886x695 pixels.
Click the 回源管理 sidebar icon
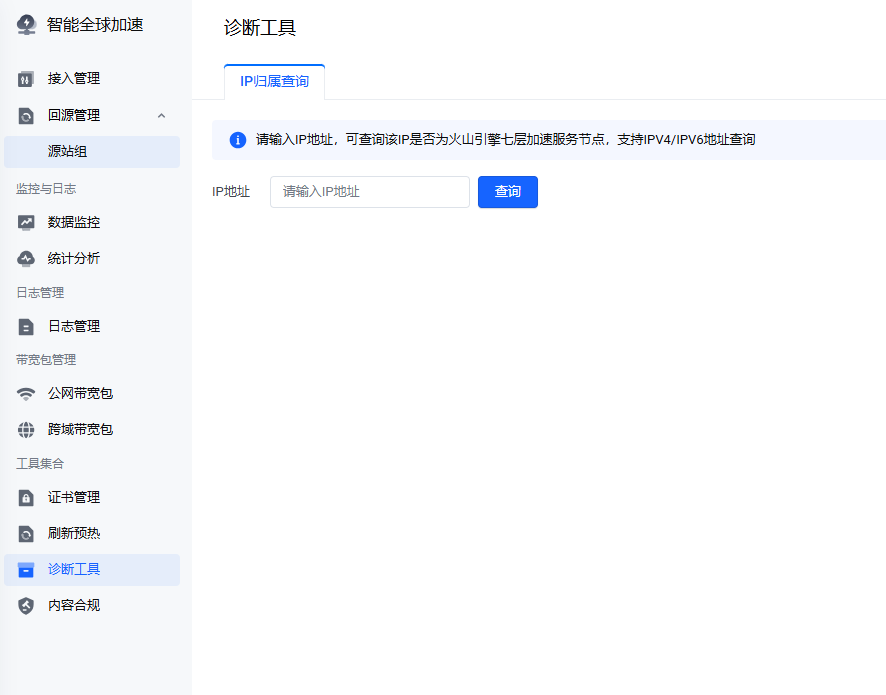[27, 116]
